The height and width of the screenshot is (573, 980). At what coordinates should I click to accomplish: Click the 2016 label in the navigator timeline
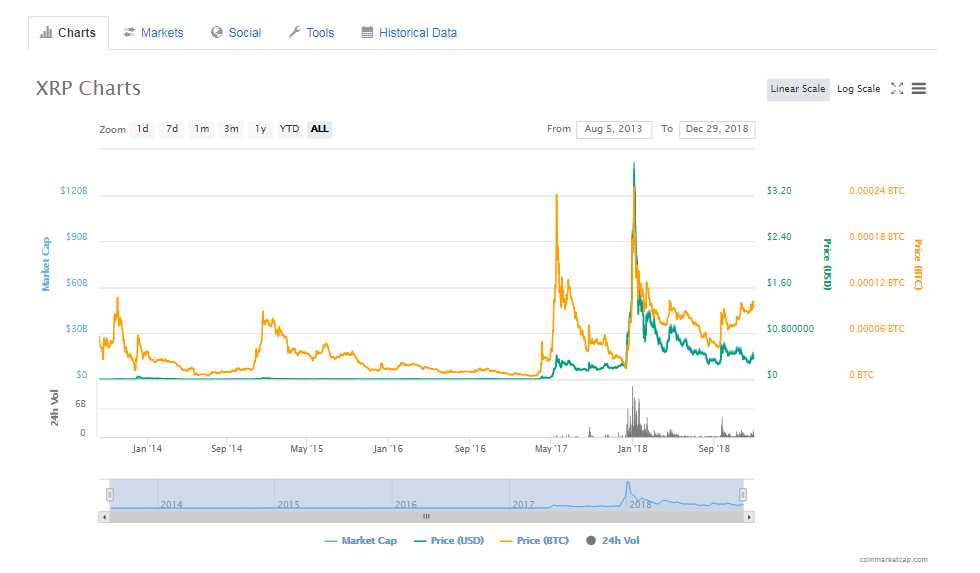406,504
